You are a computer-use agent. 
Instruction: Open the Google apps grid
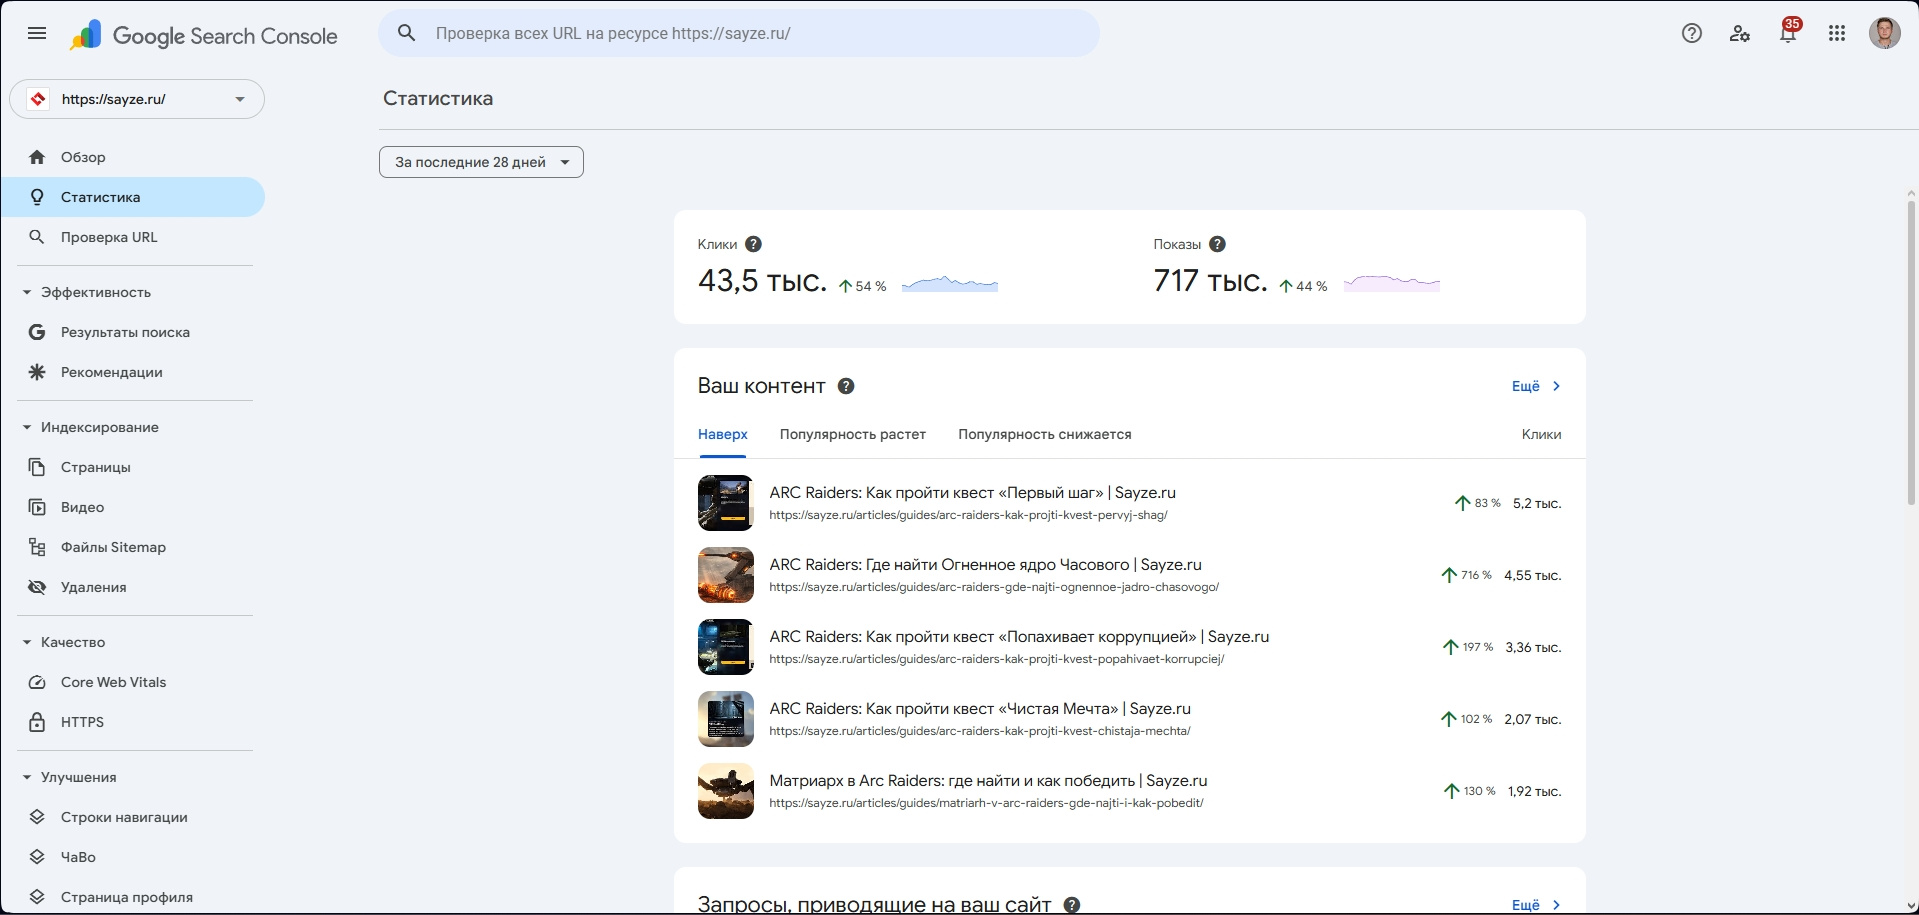click(x=1837, y=34)
